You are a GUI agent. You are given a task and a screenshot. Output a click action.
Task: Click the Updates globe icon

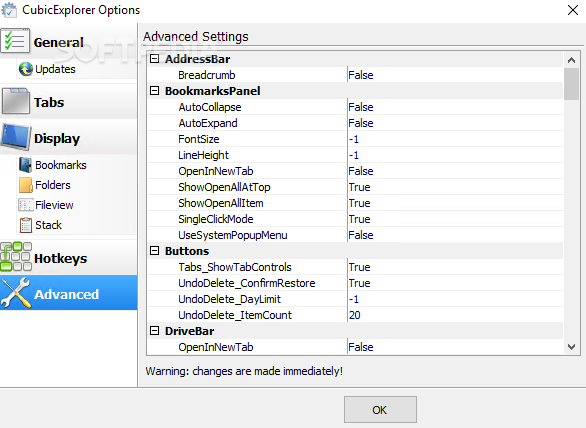coord(25,69)
